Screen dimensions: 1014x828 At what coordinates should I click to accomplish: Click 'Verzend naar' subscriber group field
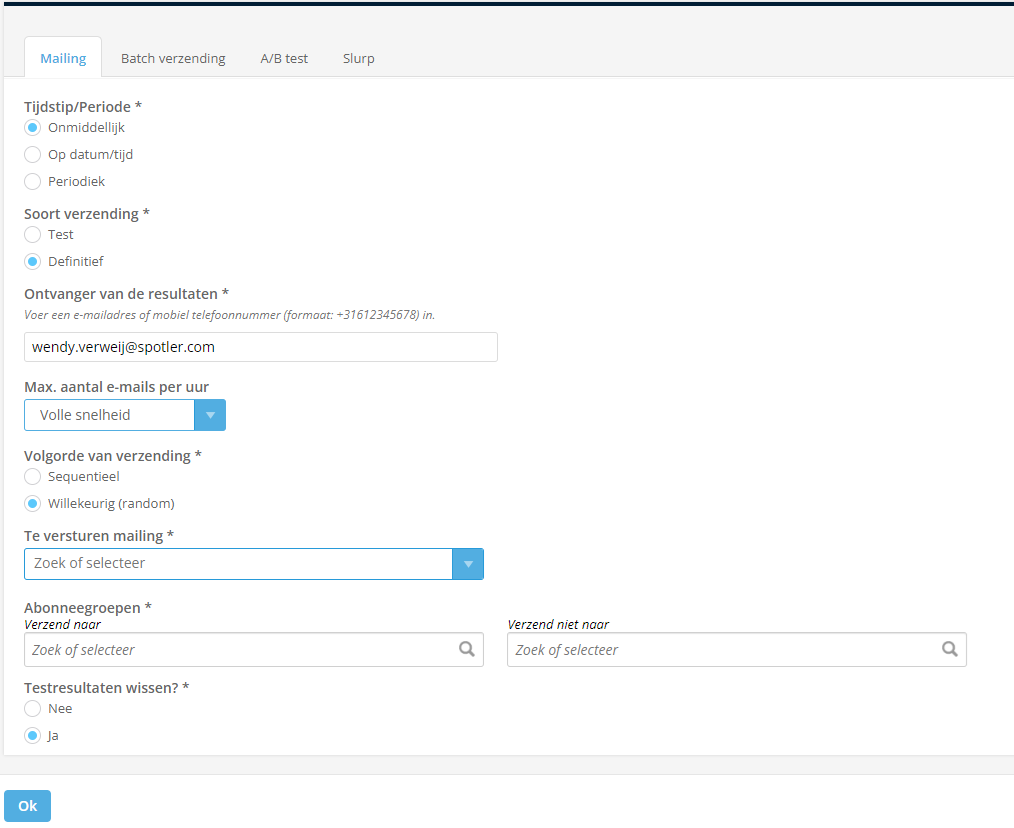[238, 650]
